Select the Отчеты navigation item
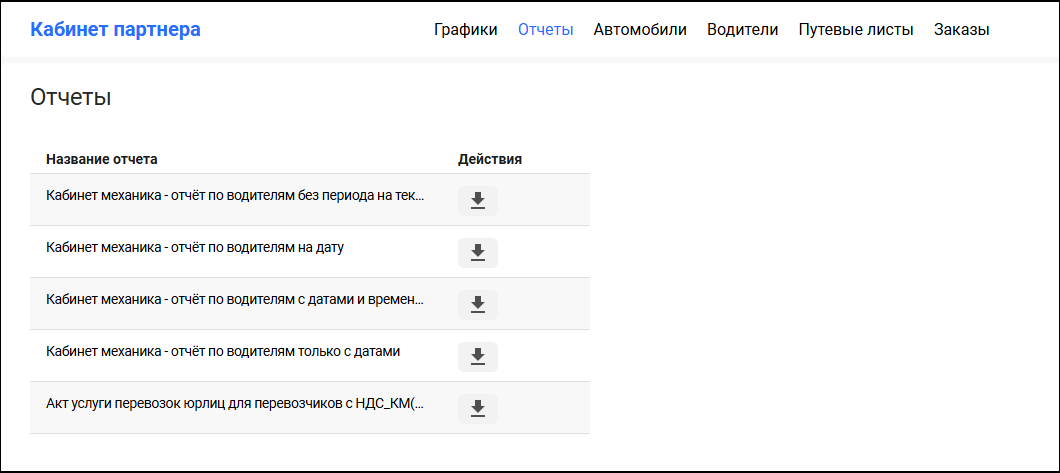This screenshot has height=473, width=1060. click(x=545, y=30)
